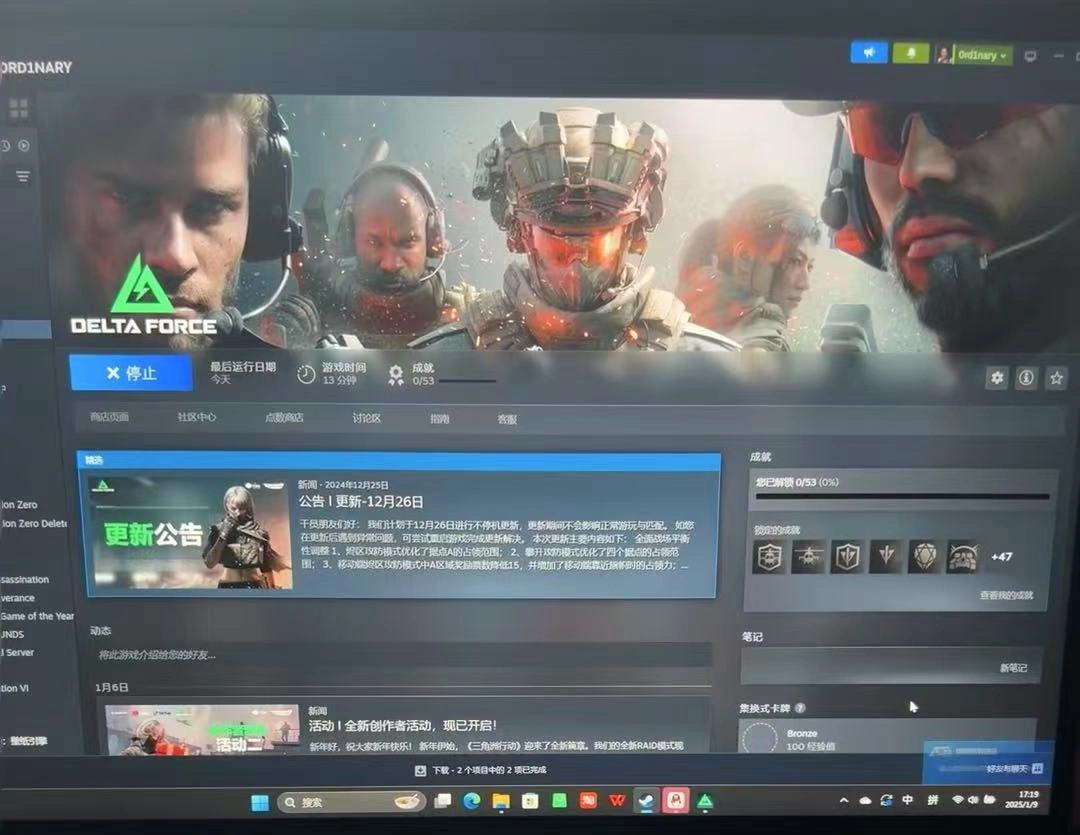Toggle the recent clock sort icon

click(x=6, y=145)
